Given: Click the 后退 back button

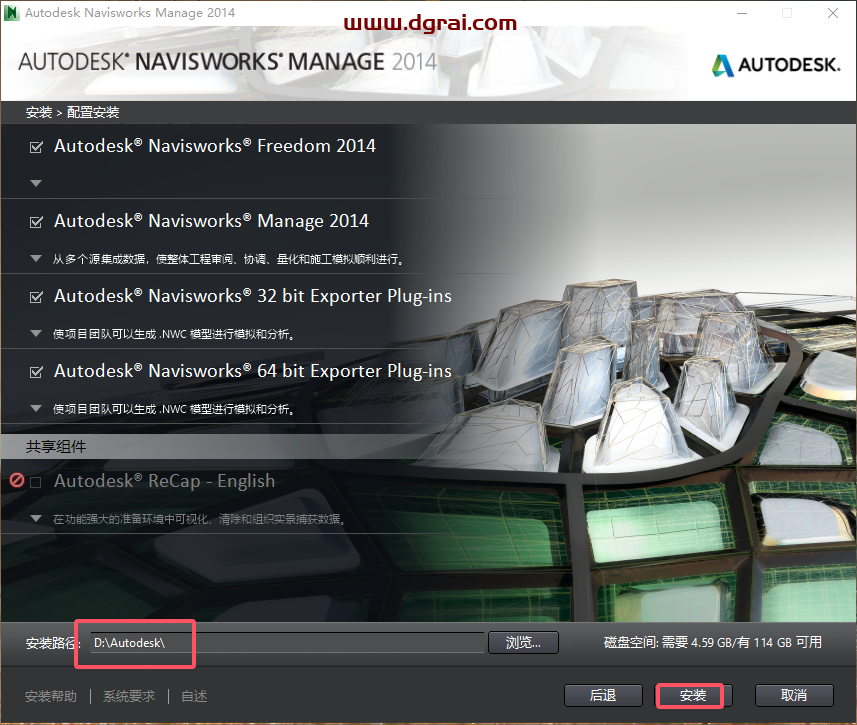Looking at the screenshot, I should point(603,695).
